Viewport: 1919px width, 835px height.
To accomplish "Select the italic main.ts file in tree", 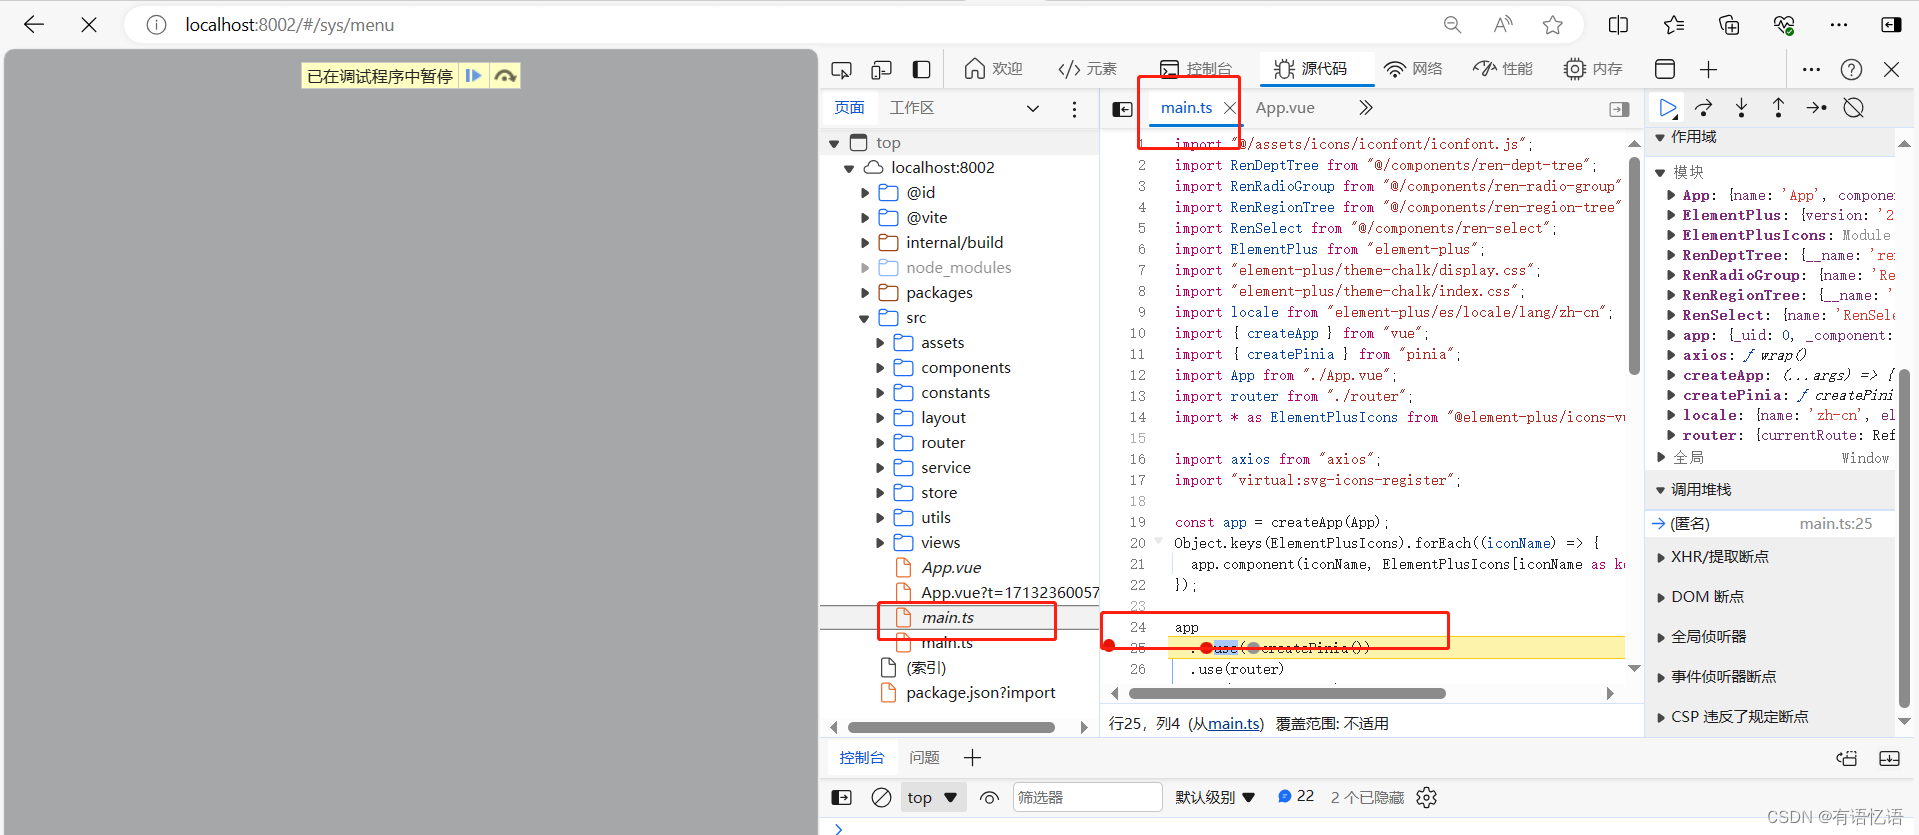I will tap(947, 618).
